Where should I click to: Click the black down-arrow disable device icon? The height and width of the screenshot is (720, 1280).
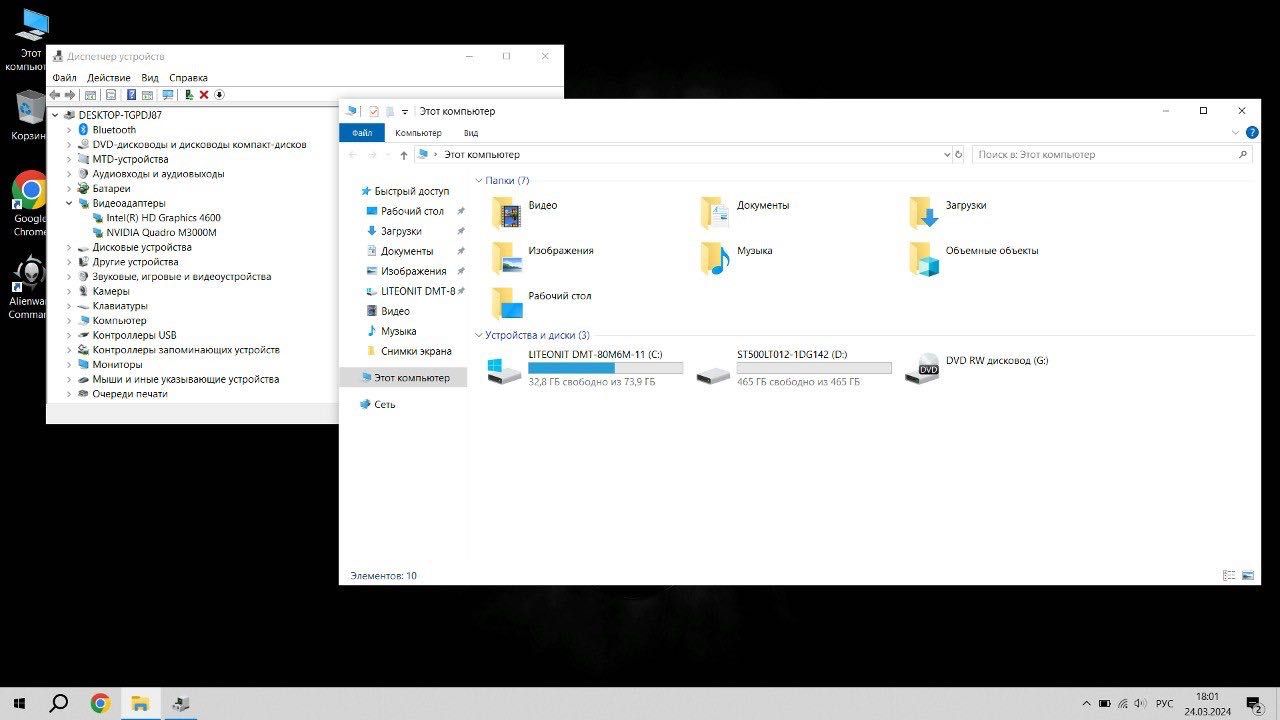(219, 95)
